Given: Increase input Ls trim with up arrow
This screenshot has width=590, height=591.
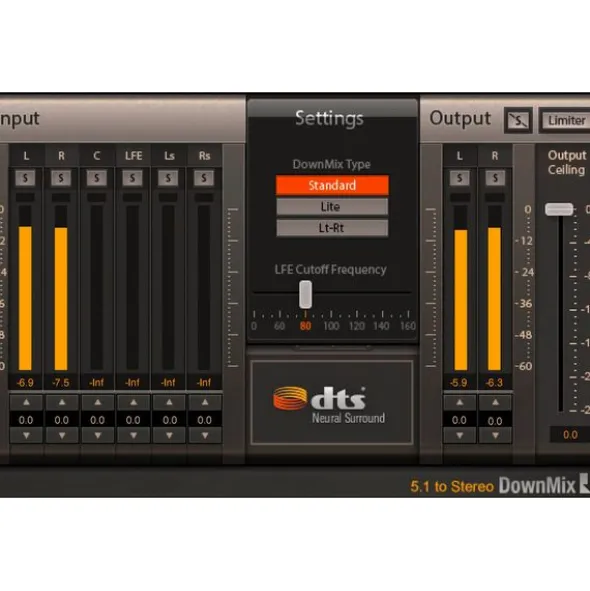Looking at the screenshot, I should coord(169,403).
